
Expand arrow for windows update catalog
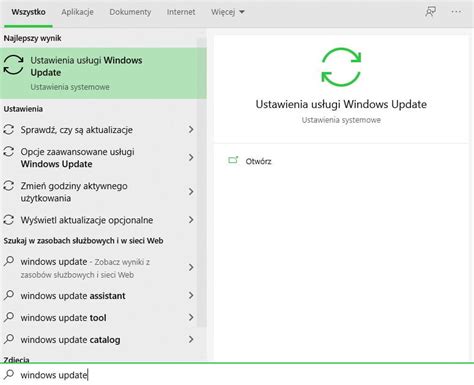click(191, 339)
